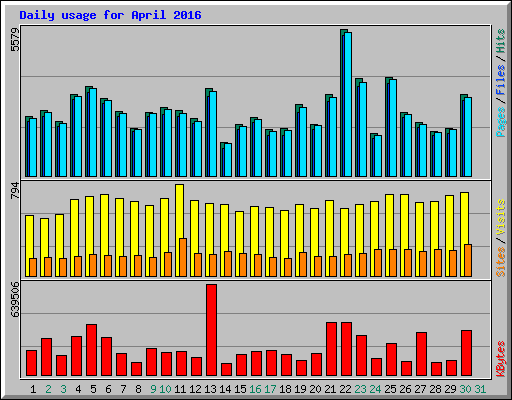
Task: Click day label 13 on the x-axis
Action: (x=210, y=389)
